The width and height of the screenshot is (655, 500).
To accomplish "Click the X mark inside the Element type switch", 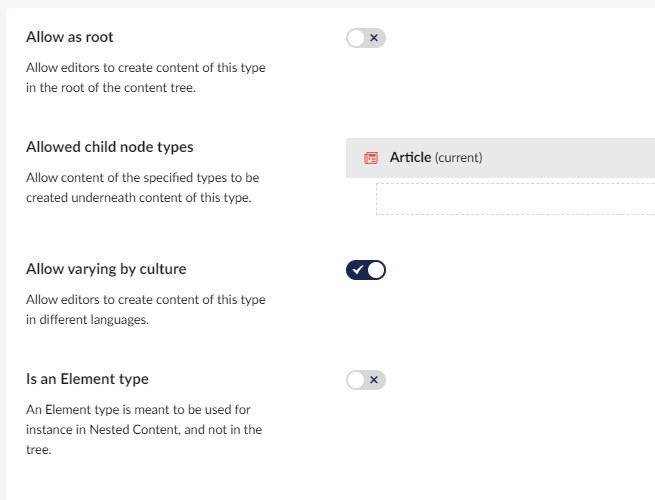I will [374, 380].
